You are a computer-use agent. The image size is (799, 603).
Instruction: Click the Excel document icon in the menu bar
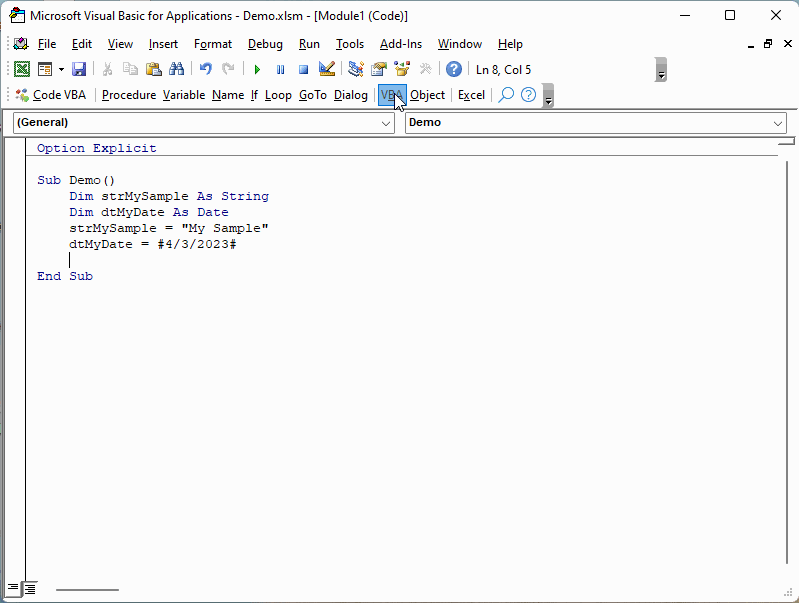point(21,44)
